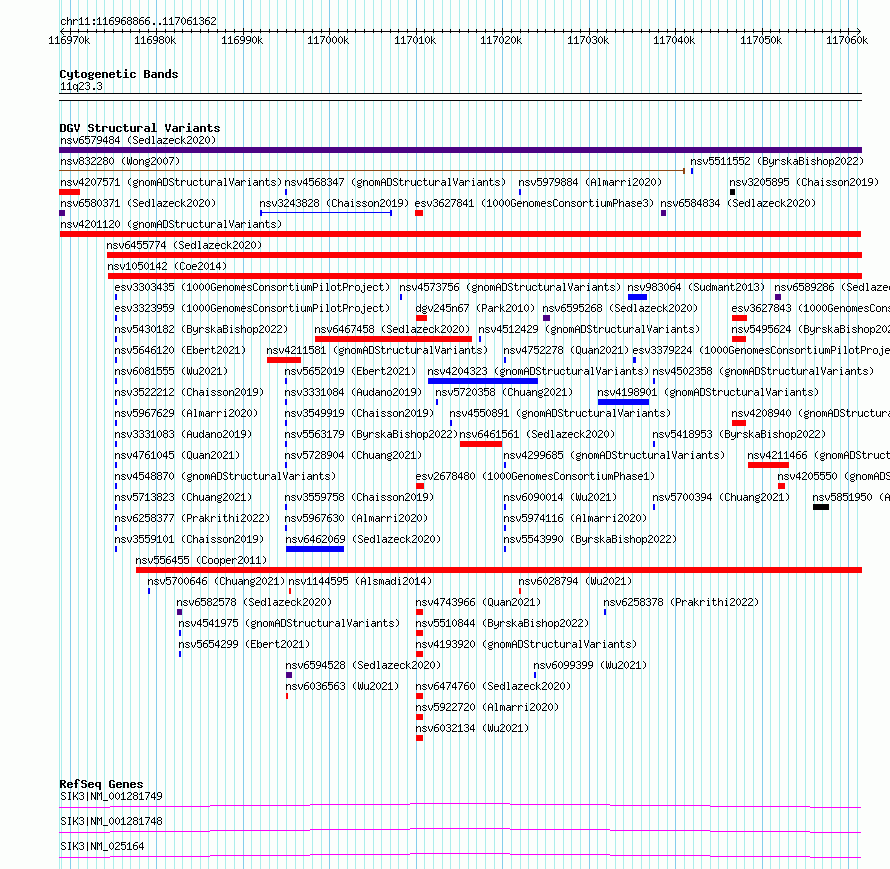
Task: Click the blue line glyph for nsv3243828
Action: click(326, 213)
